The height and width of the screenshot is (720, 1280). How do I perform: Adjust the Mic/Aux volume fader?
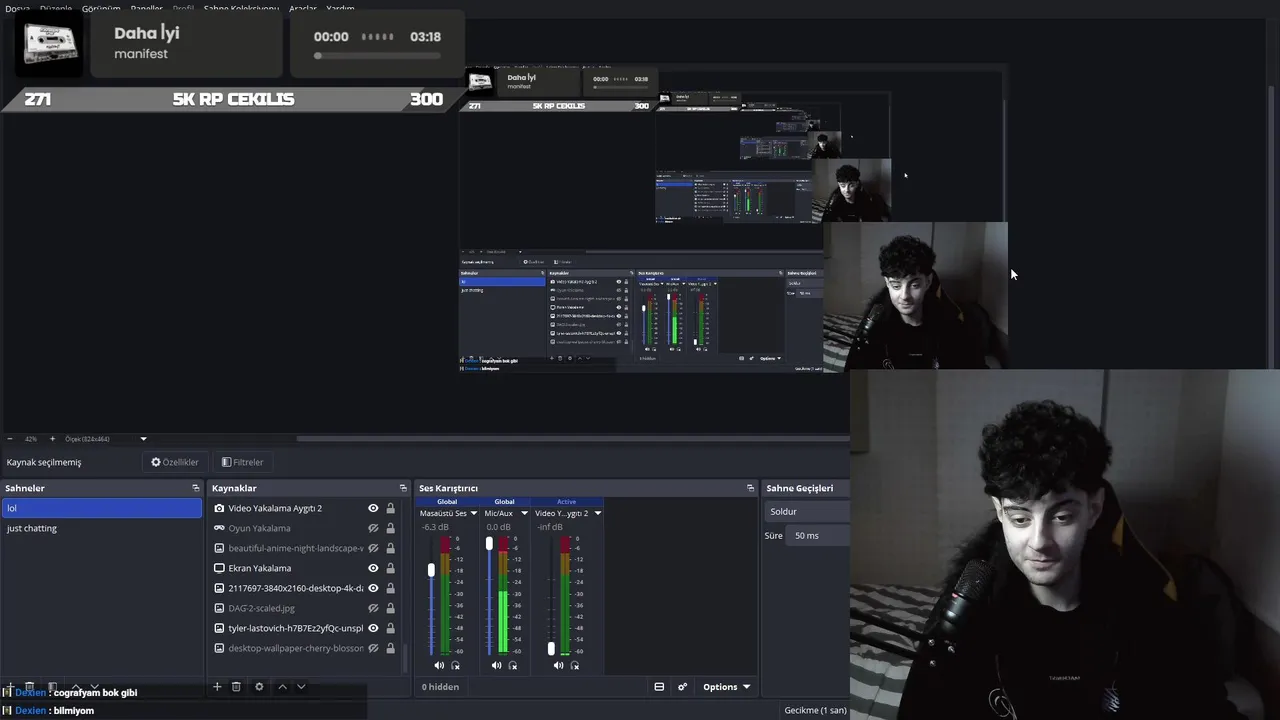click(x=489, y=544)
